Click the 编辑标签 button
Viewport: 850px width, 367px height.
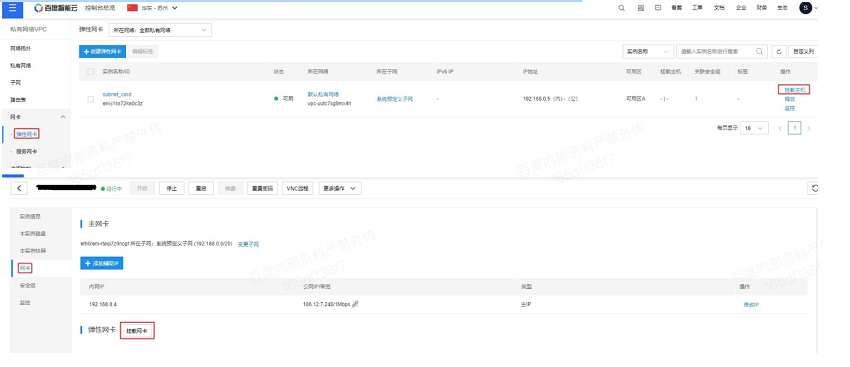click(143, 51)
